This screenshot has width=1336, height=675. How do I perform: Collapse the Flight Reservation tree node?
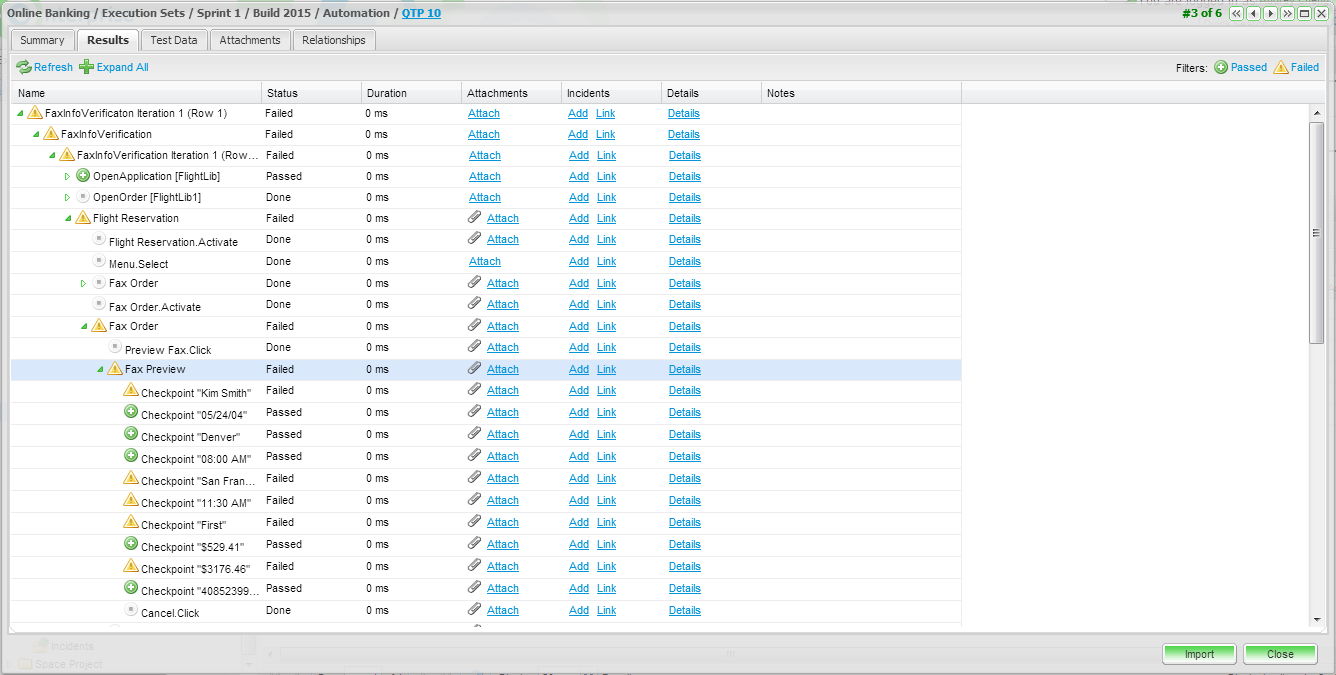coord(68,219)
